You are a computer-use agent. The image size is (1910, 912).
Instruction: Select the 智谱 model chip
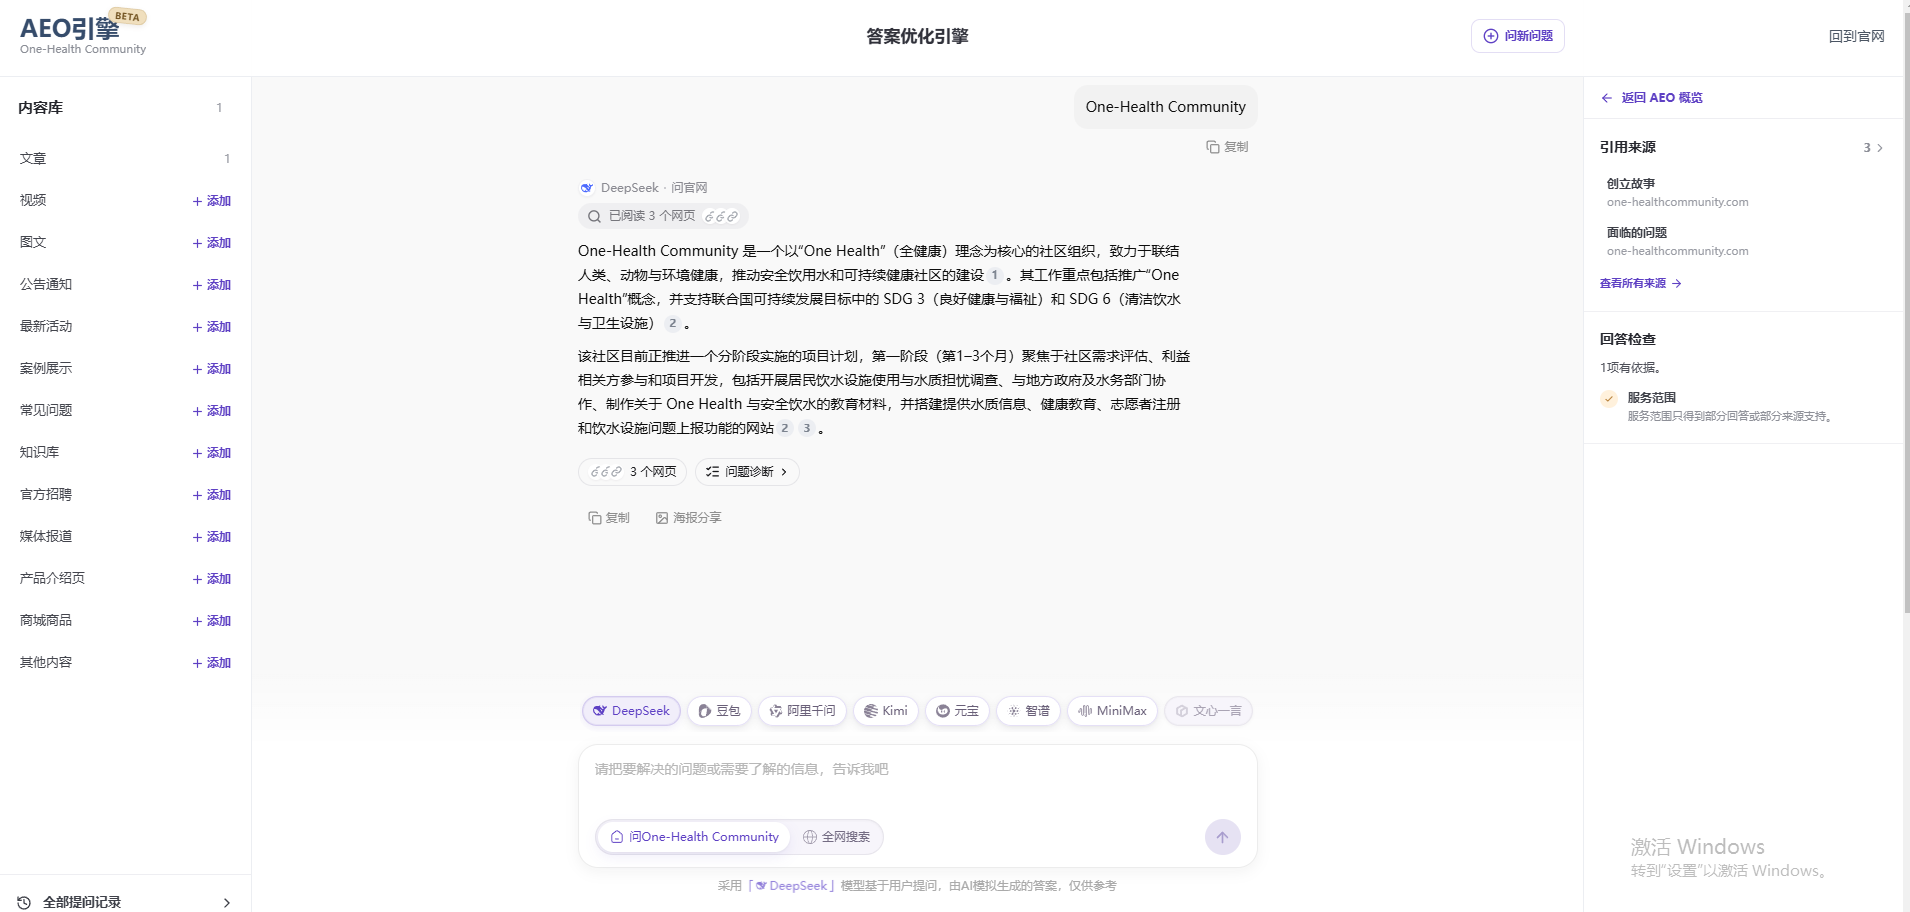coord(1028,711)
